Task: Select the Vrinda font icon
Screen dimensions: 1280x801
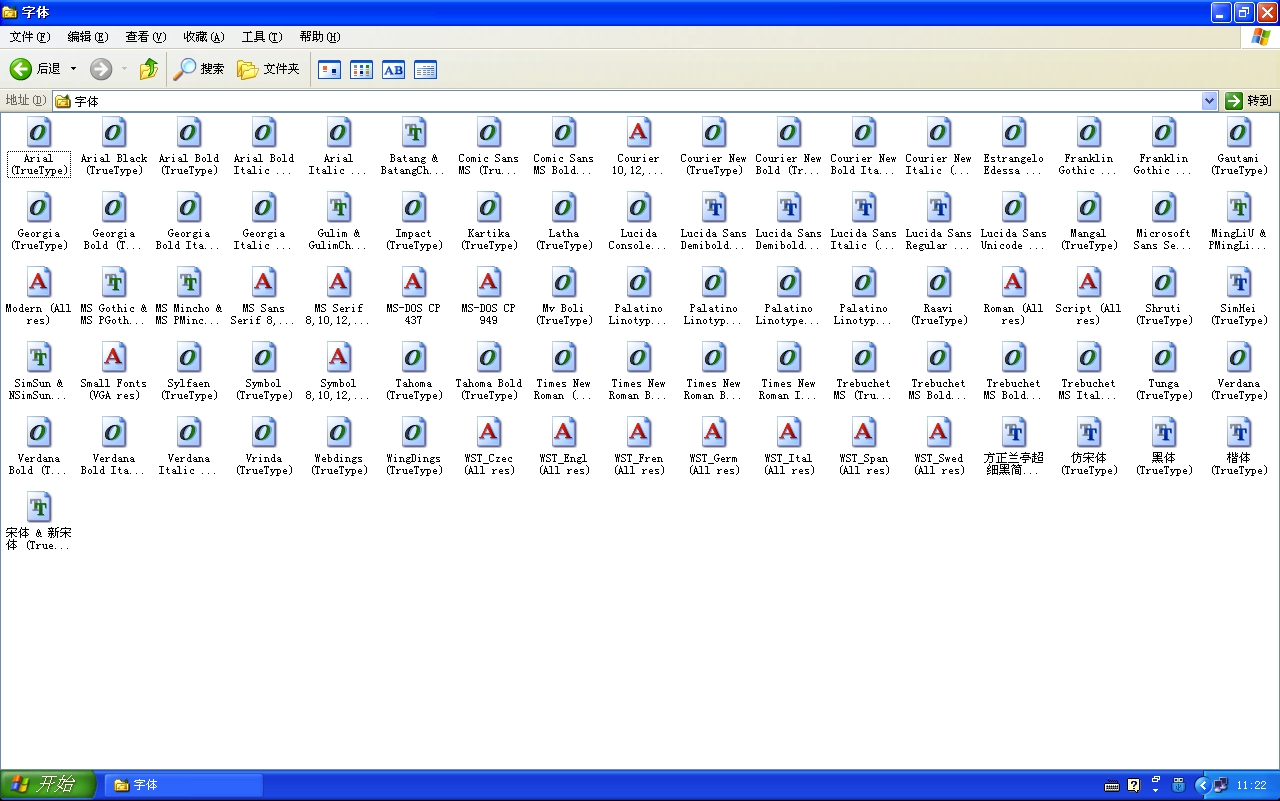Action: (x=264, y=432)
